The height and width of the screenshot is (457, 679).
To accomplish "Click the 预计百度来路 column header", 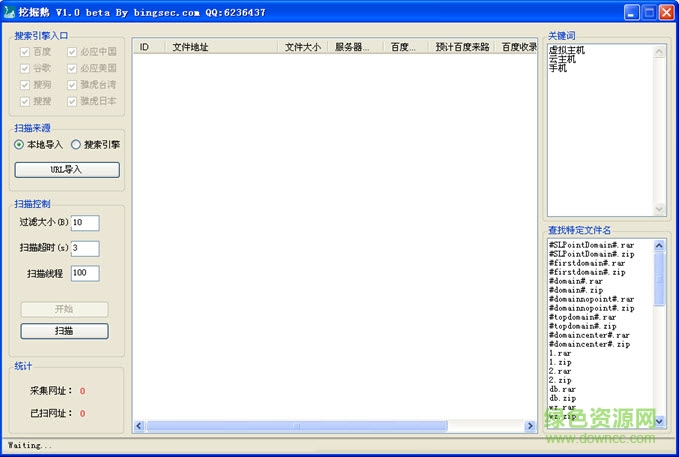I will coord(462,47).
